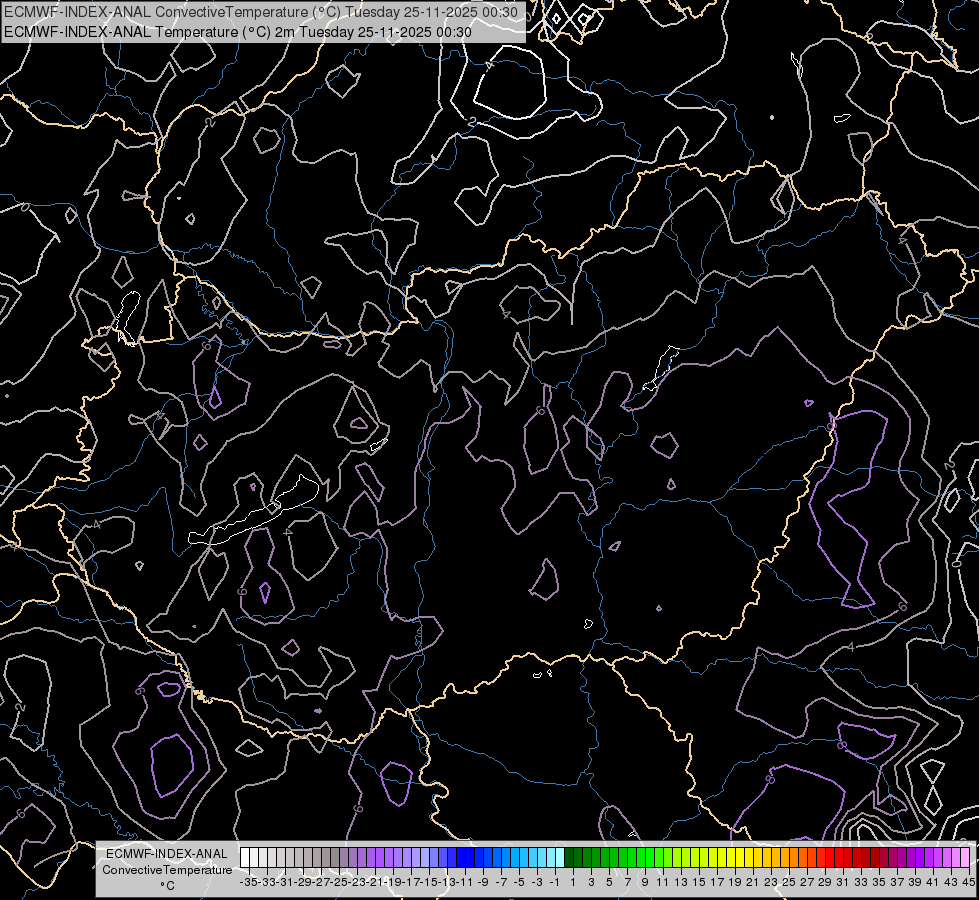Click the -35 value on the color scale
This screenshot has width=979, height=900.
(x=248, y=882)
